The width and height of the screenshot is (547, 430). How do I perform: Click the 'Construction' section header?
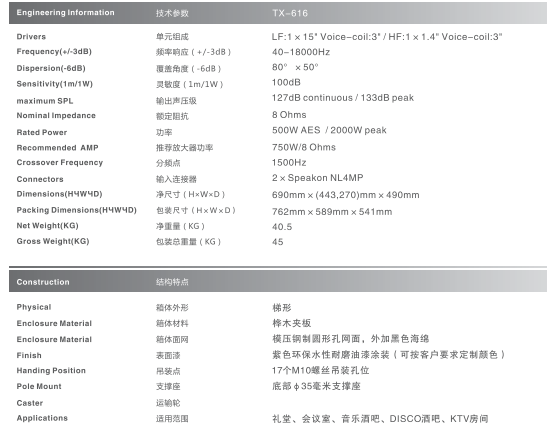[43, 282]
